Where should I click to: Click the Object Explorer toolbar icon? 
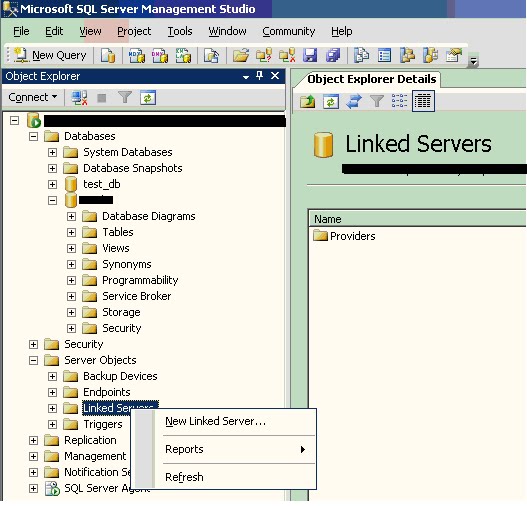pyautogui.click(x=407, y=55)
